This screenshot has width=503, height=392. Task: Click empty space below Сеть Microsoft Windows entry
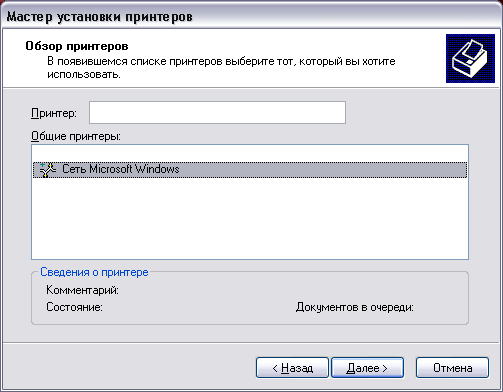pos(250,217)
